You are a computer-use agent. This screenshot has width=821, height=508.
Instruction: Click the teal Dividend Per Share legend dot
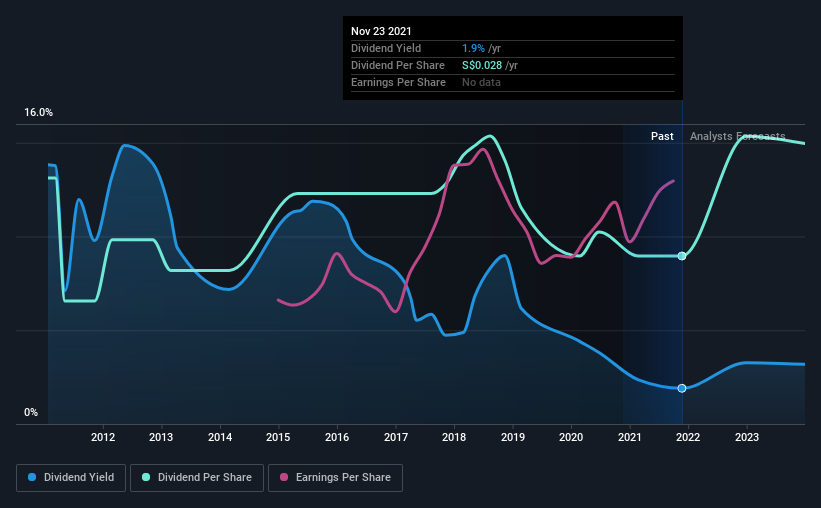click(146, 477)
